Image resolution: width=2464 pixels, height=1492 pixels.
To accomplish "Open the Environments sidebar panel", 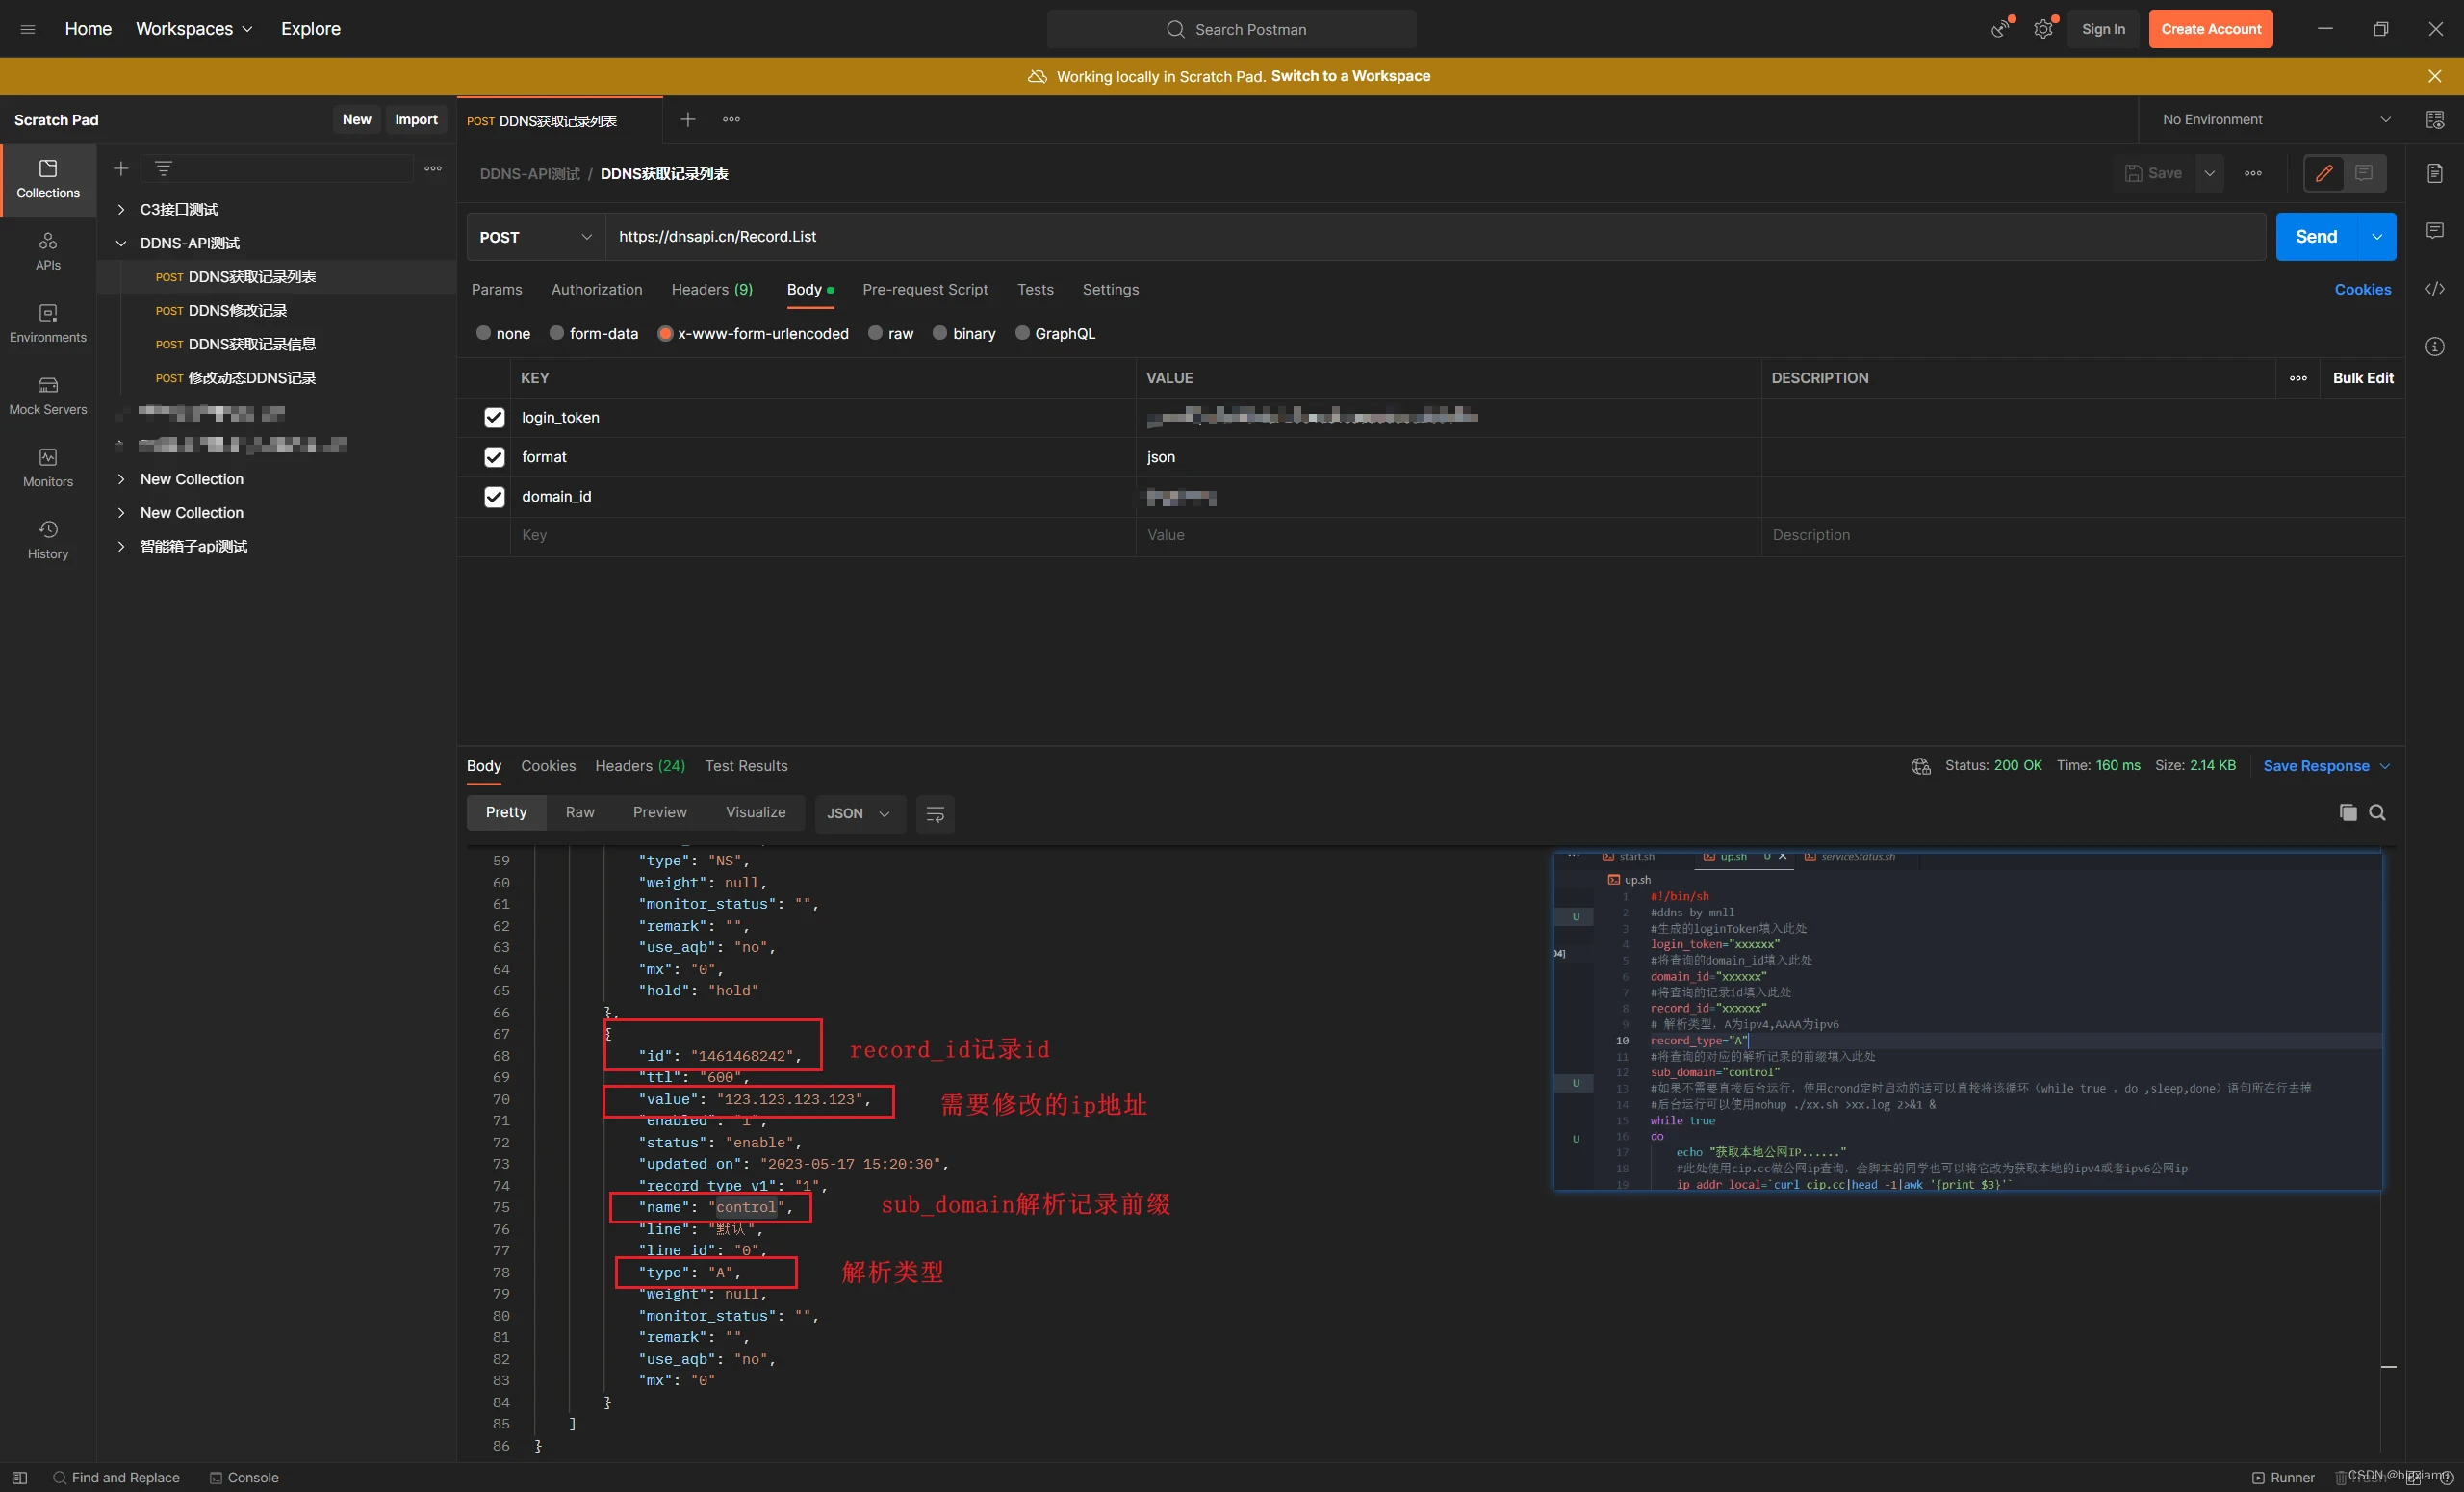I will (48, 324).
